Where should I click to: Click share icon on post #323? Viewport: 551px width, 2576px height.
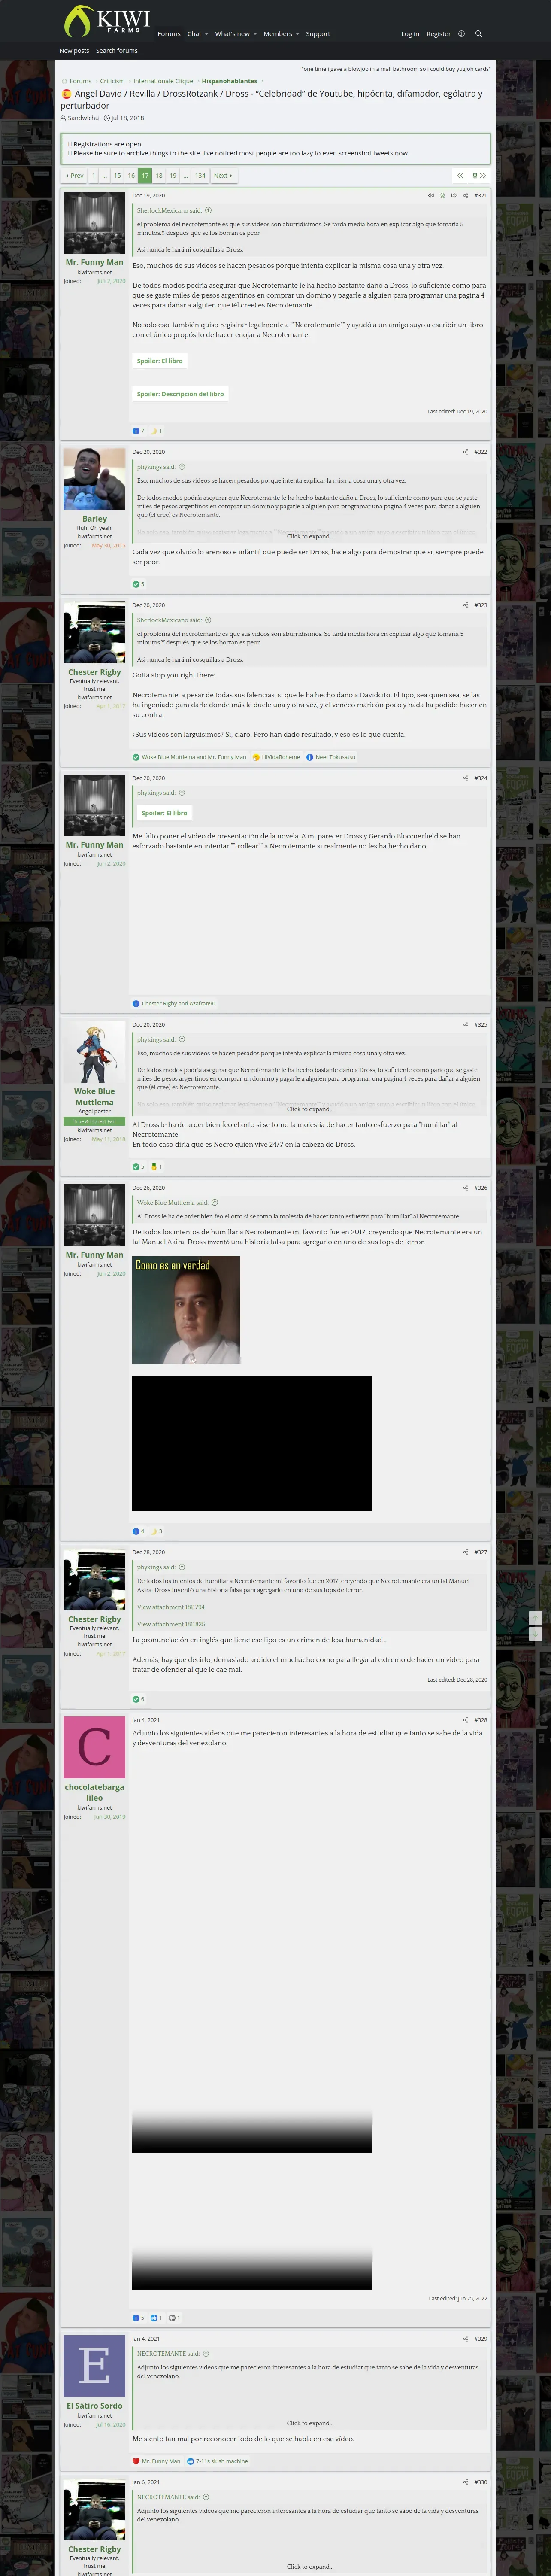pyautogui.click(x=465, y=605)
